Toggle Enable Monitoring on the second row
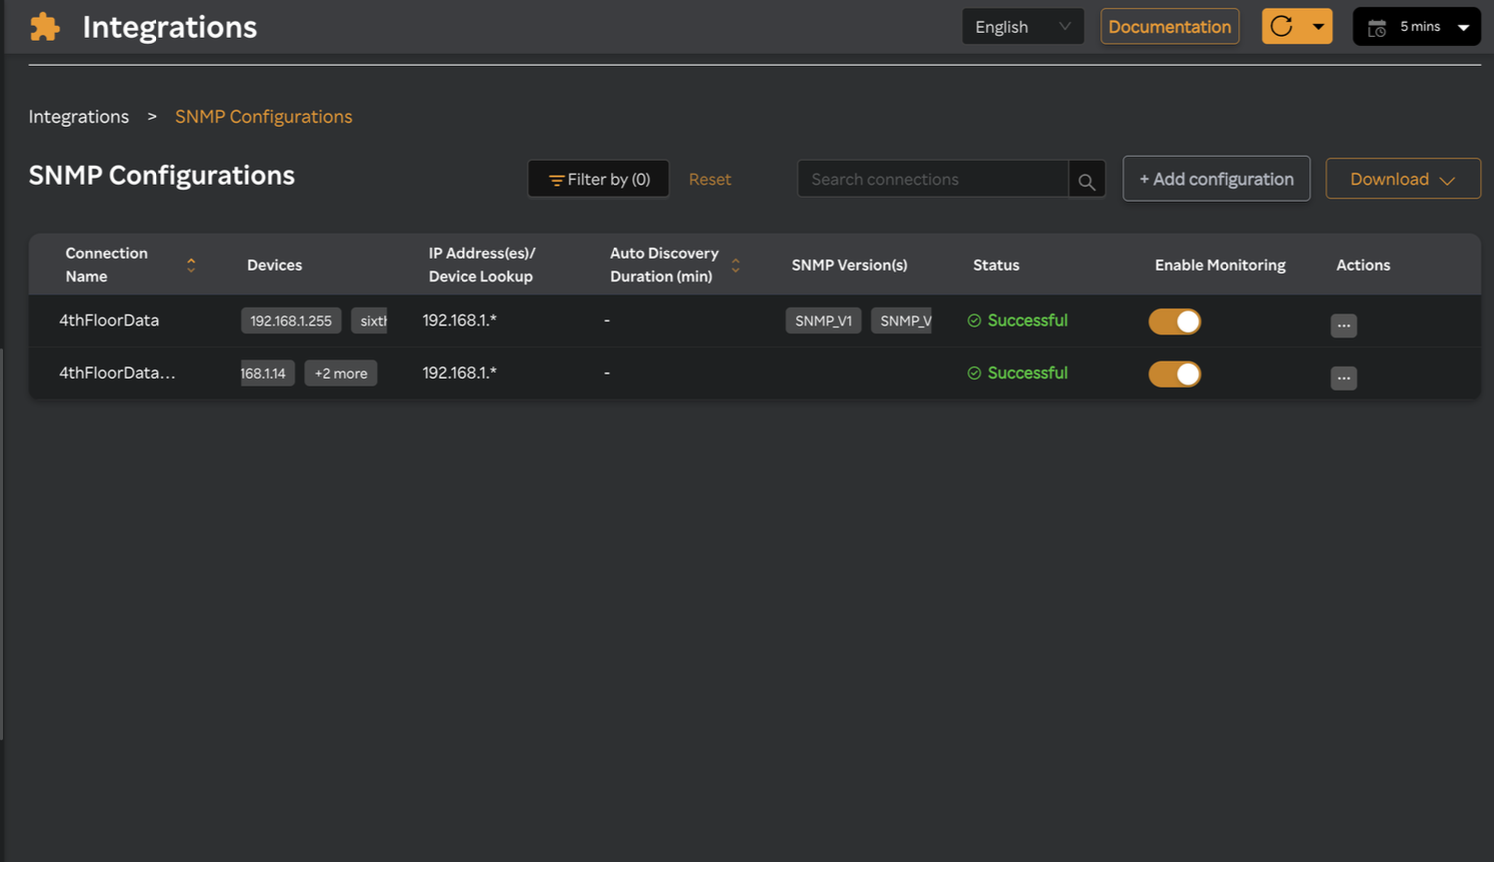Screen dimensions: 1500x870 click(x=1174, y=373)
